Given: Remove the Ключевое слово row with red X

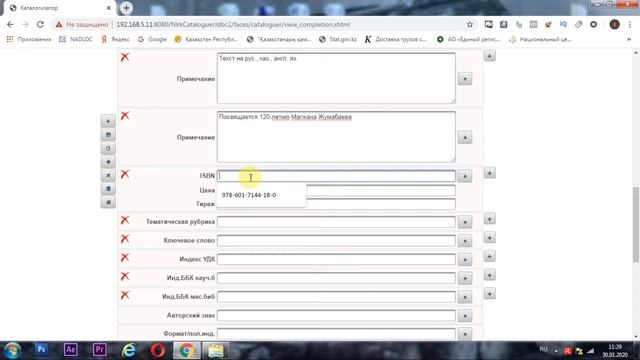Looking at the screenshot, I should click(x=125, y=239).
